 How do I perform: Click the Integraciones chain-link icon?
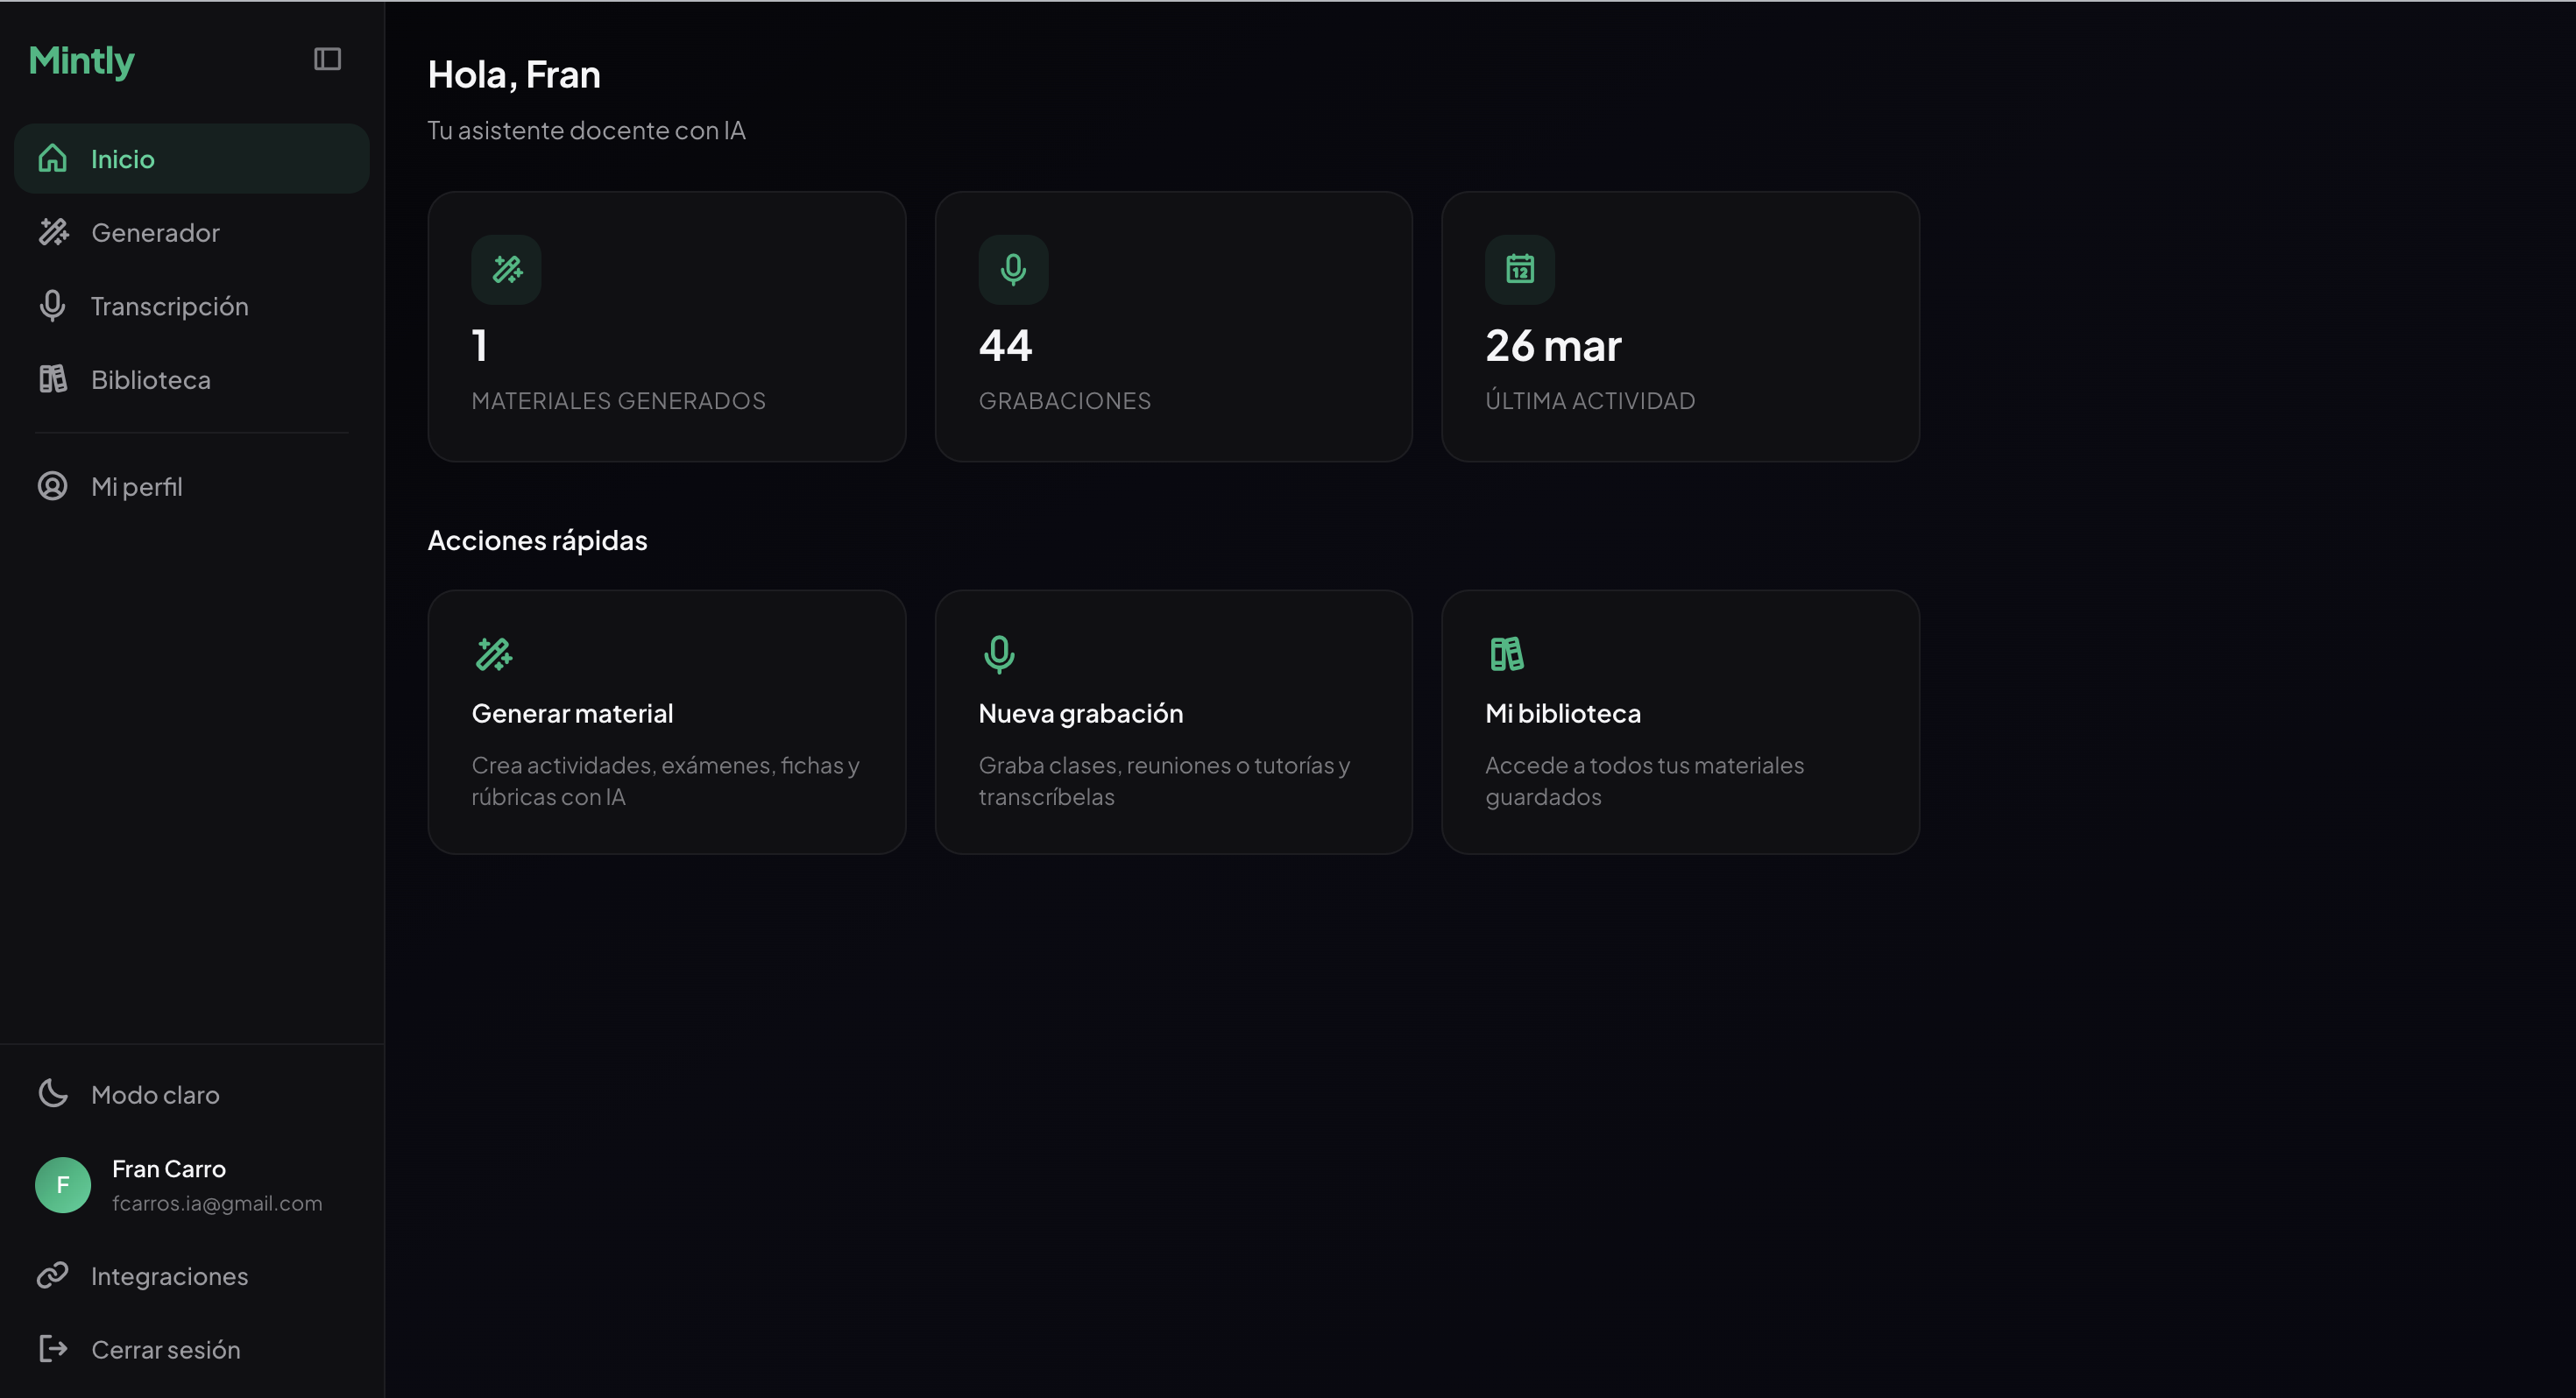53,1275
